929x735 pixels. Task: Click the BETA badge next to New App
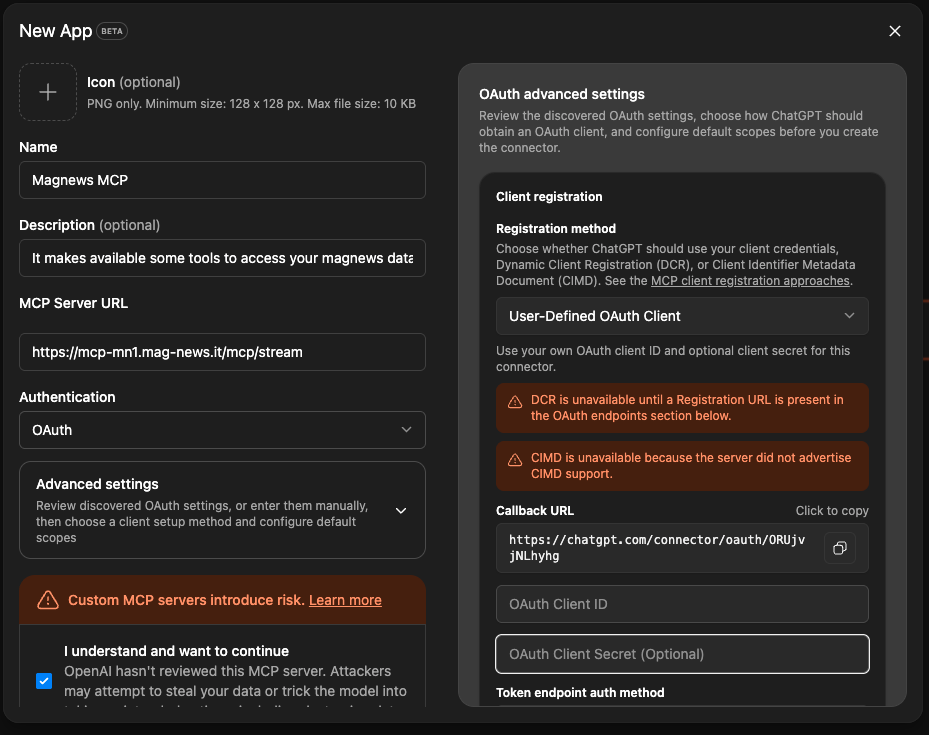[x=112, y=31]
